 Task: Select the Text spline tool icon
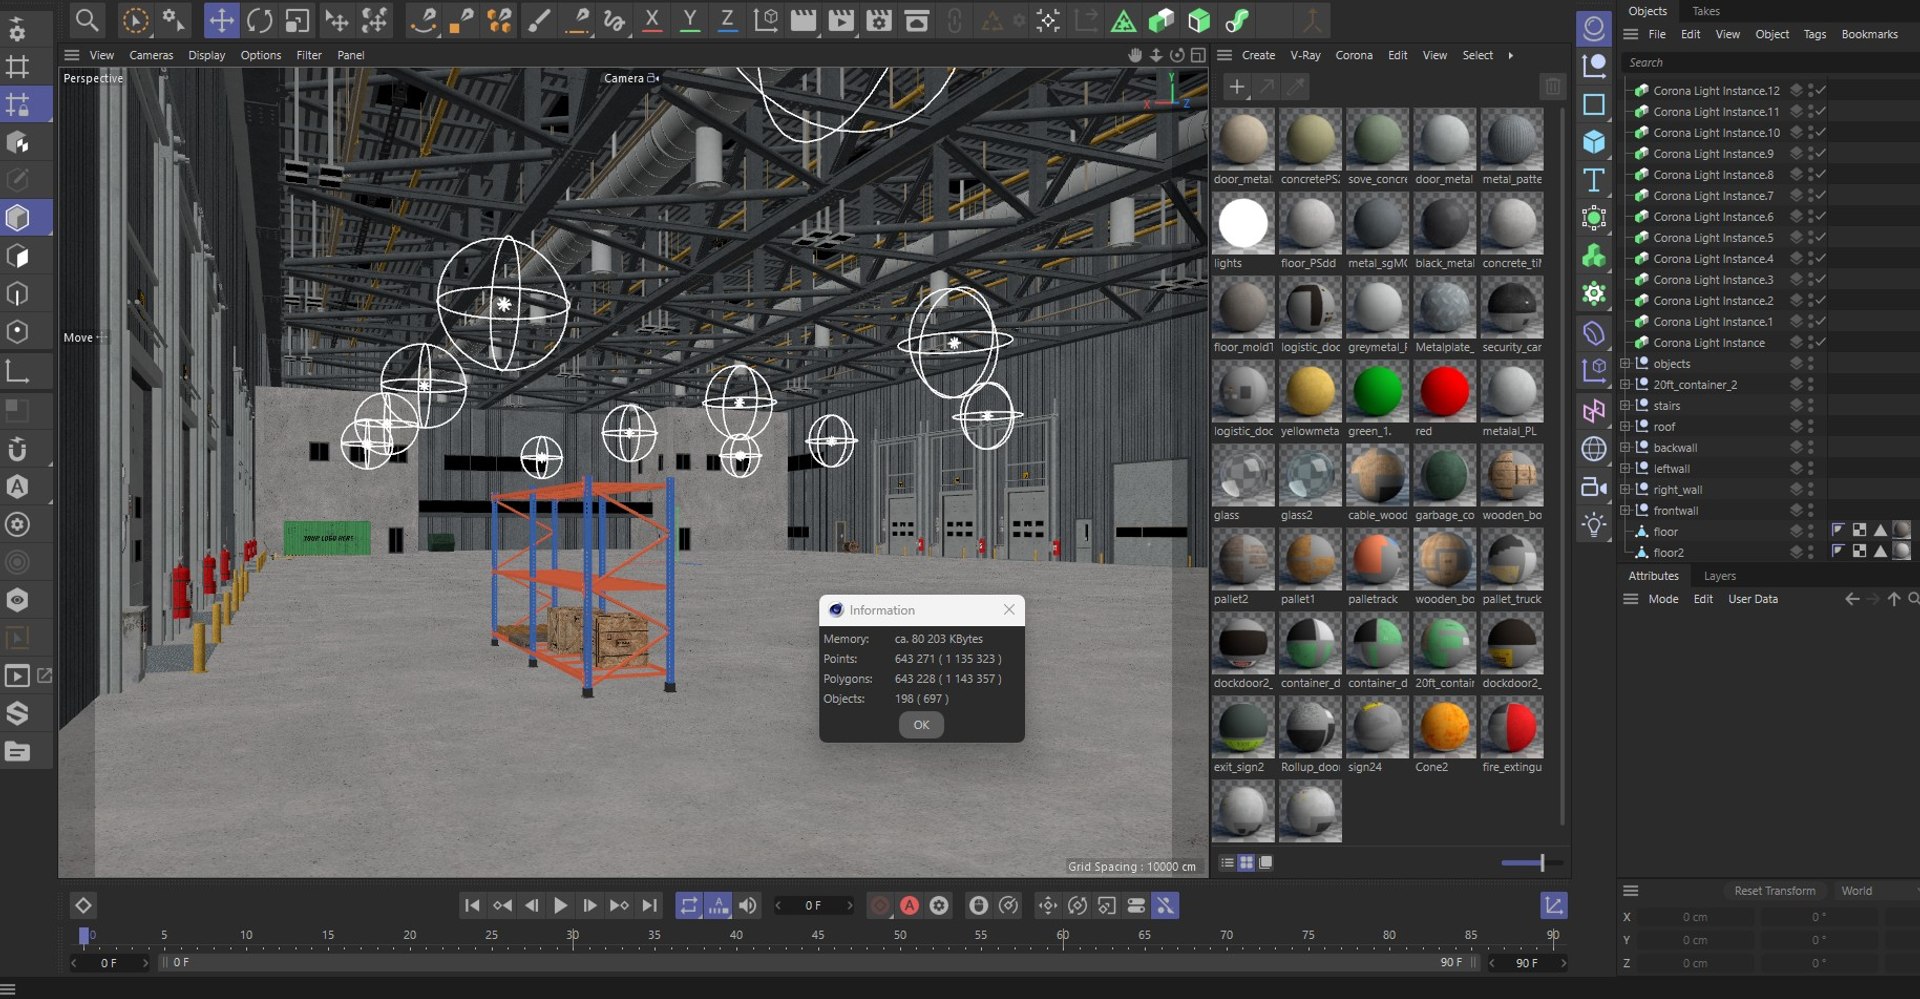pyautogui.click(x=1594, y=180)
